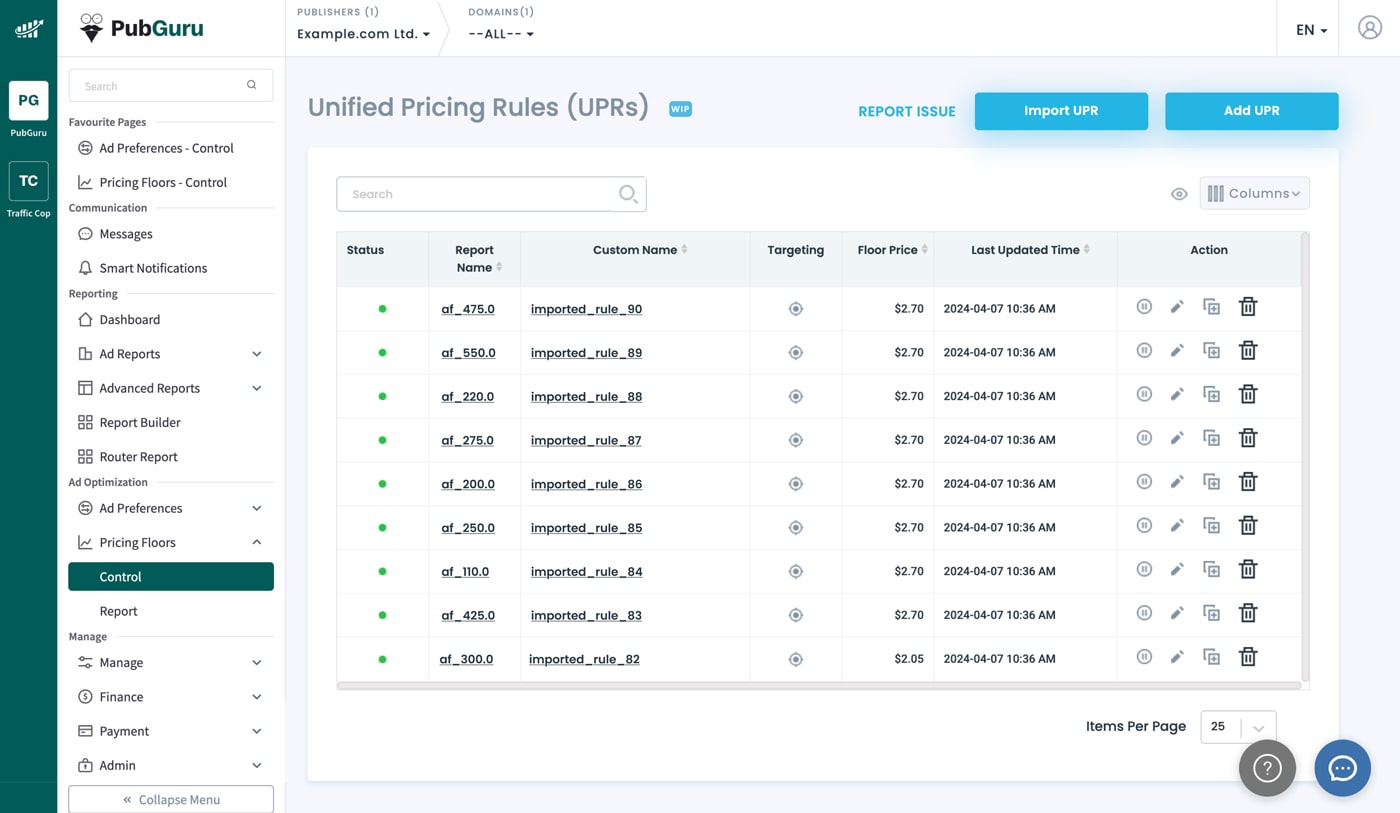This screenshot has width=1400, height=813.
Task: Click the Import UPR button
Action: pos(1061,111)
